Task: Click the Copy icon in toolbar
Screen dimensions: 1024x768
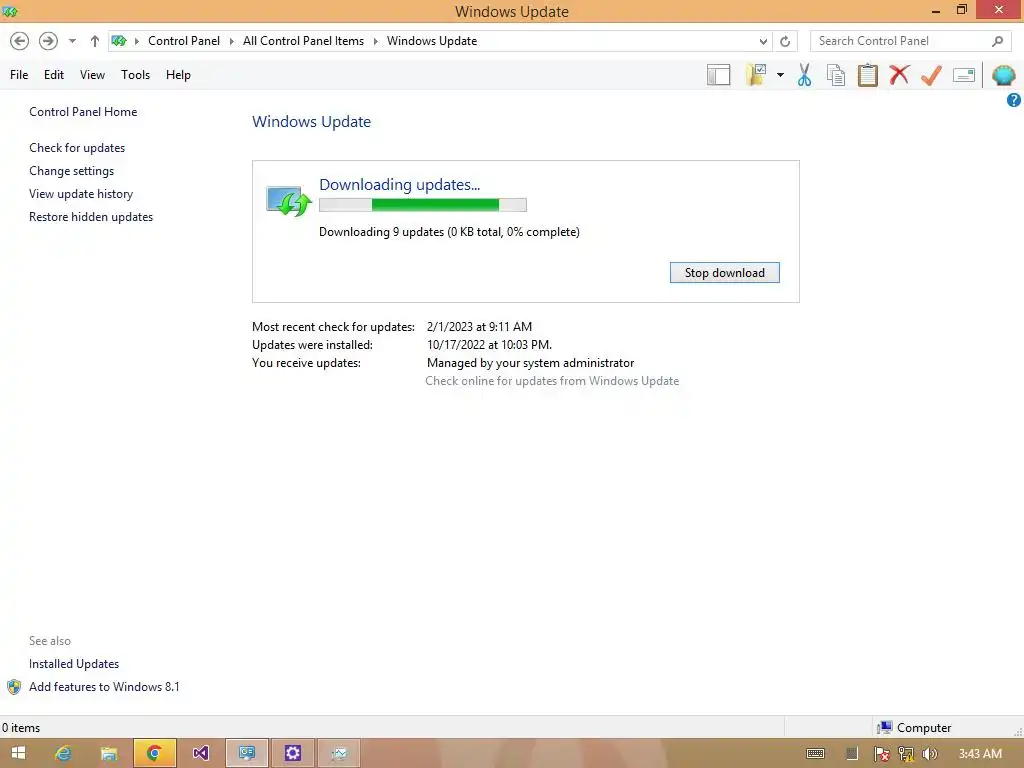Action: click(836, 75)
